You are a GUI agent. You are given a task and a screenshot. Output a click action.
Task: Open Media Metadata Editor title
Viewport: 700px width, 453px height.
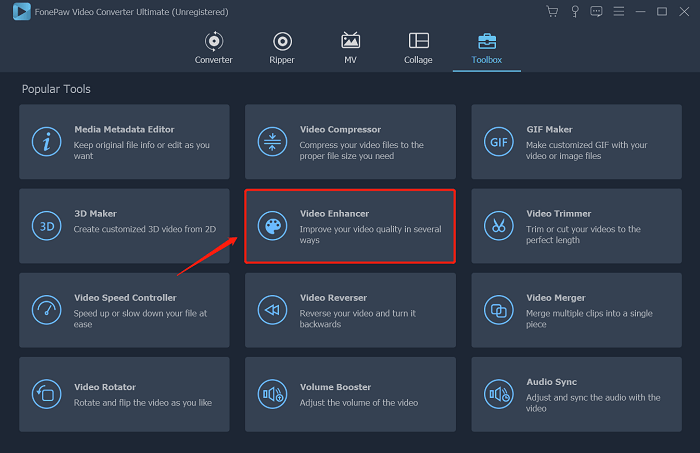pyautogui.click(x=124, y=129)
